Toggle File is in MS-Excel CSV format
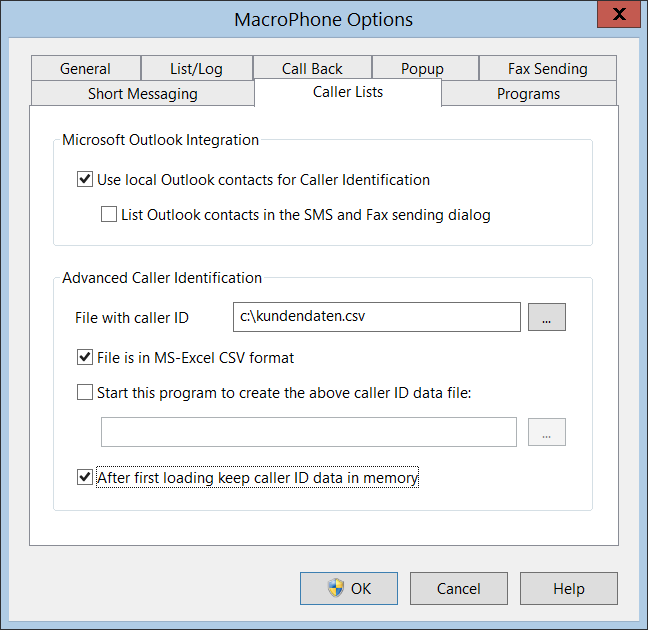This screenshot has height=630, width=648. tap(85, 357)
